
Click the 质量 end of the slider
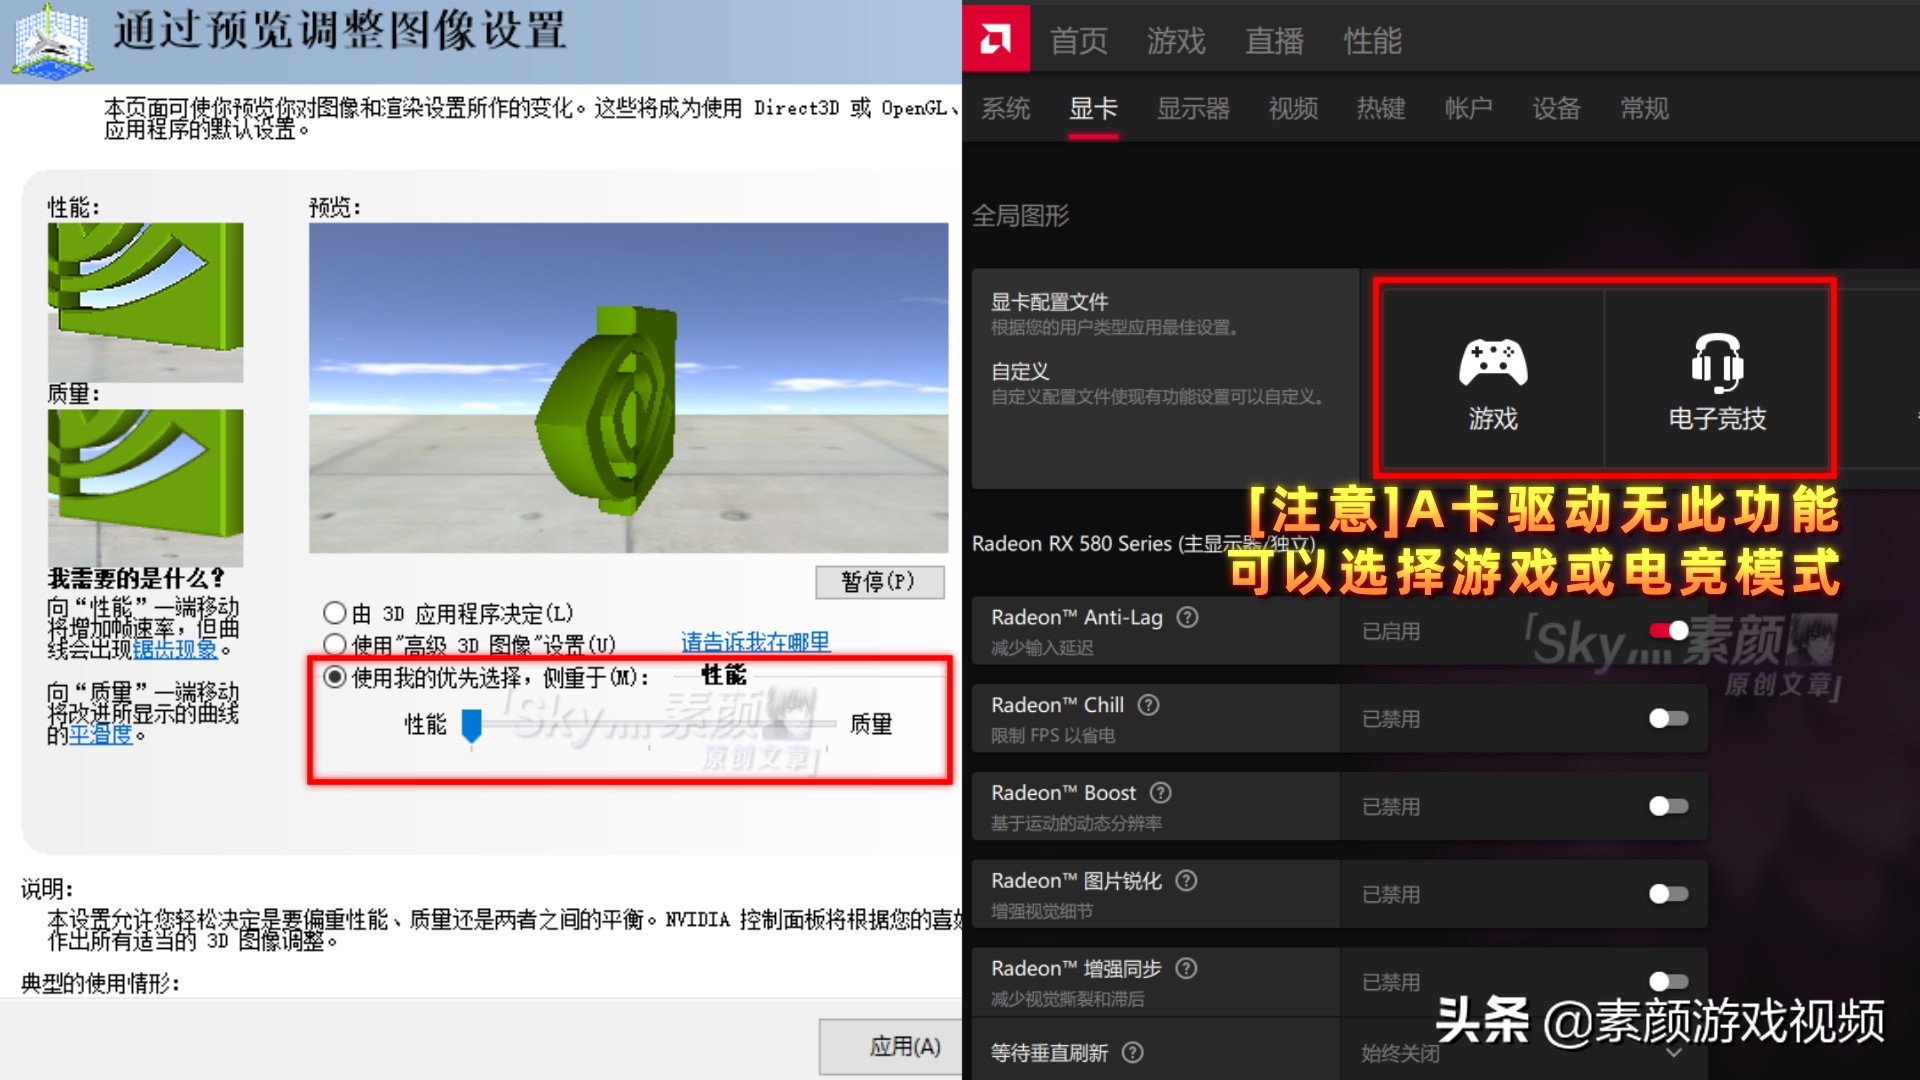coord(870,724)
